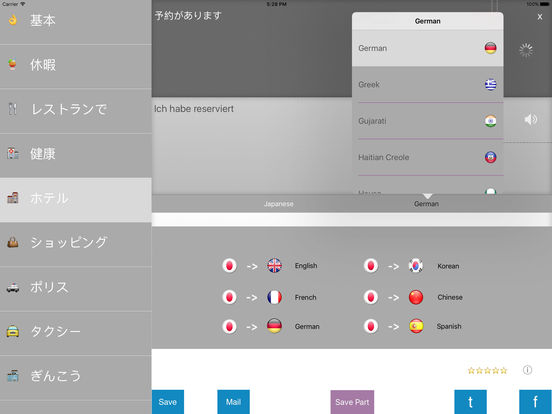
Task: Share via the Facebook f button
Action: coord(535,402)
